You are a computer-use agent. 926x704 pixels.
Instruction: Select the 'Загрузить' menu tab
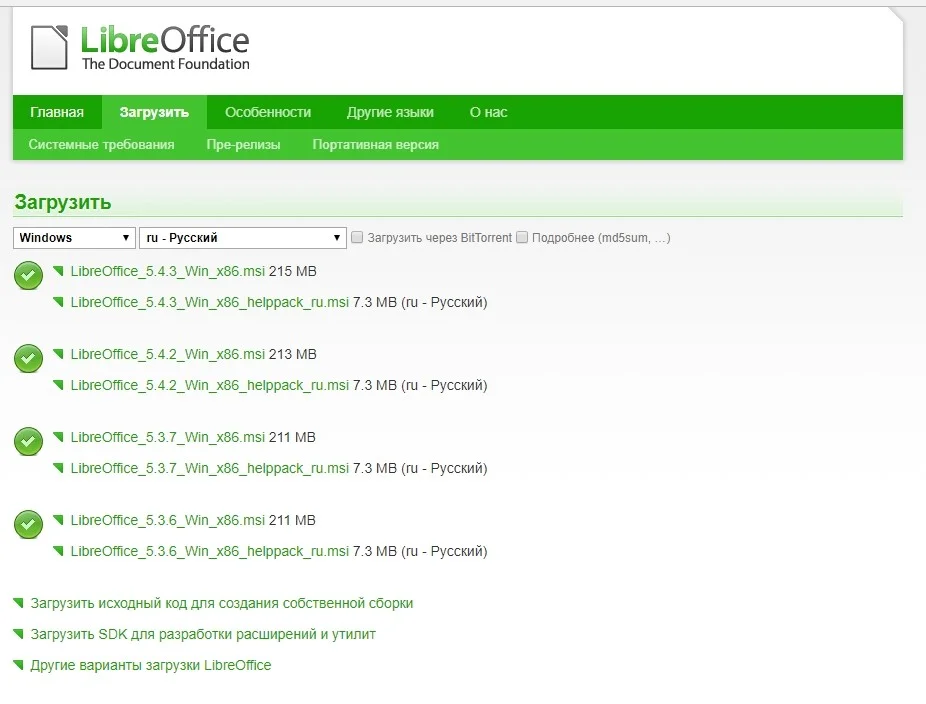154,112
